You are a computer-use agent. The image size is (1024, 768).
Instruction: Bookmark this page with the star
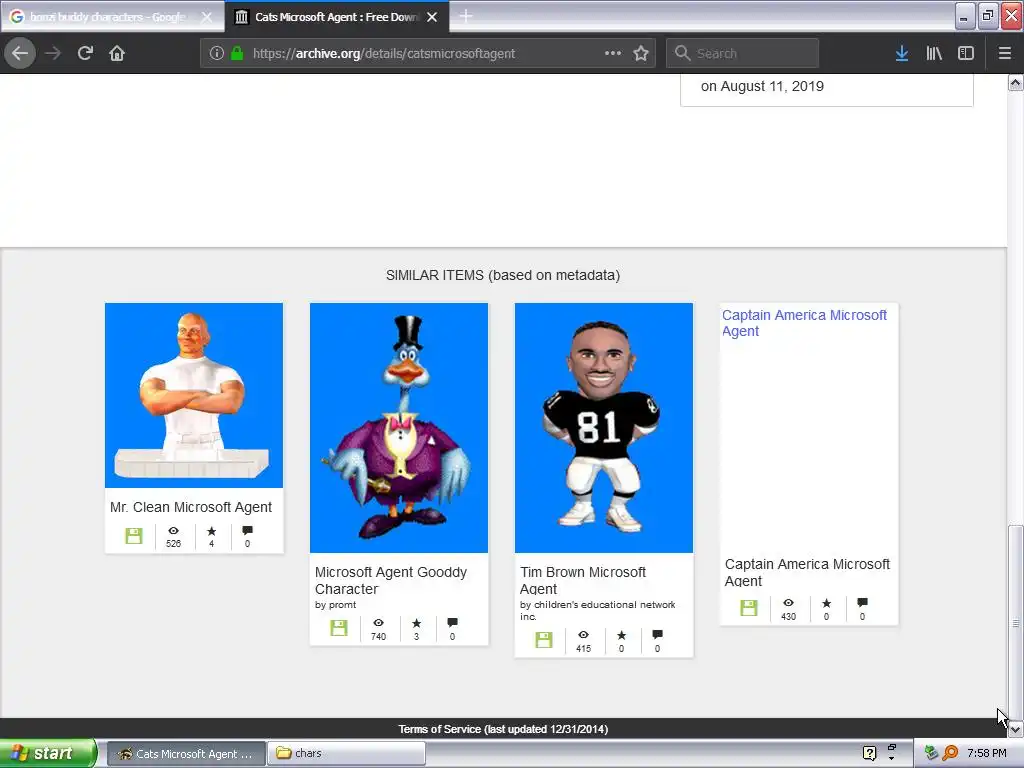641,53
